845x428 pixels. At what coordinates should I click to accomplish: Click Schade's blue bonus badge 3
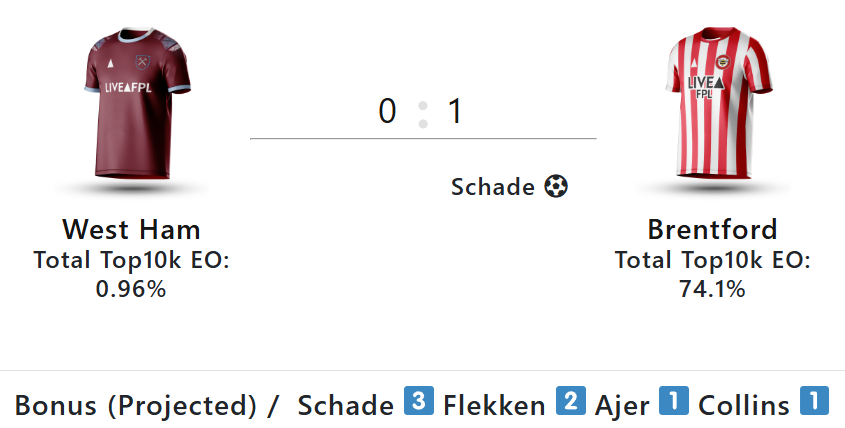tap(419, 401)
